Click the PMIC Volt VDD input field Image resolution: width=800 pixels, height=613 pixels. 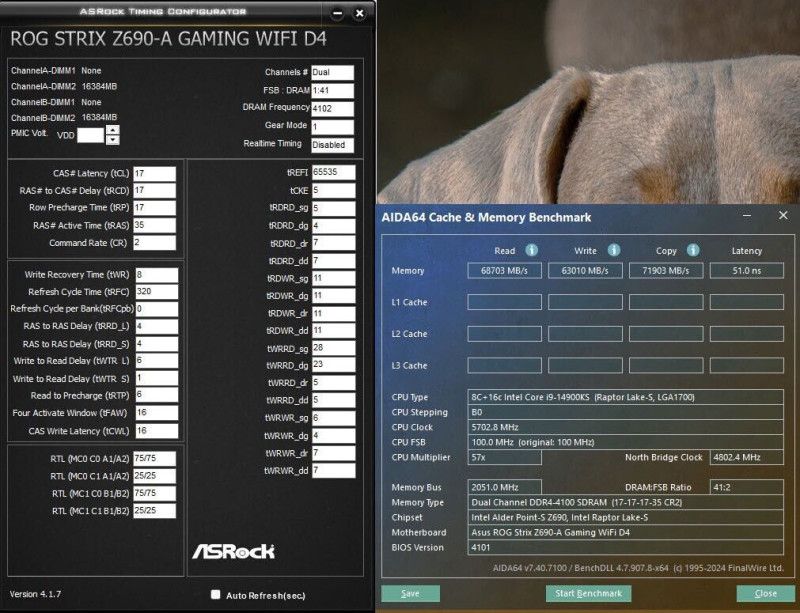pyautogui.click(x=90, y=135)
